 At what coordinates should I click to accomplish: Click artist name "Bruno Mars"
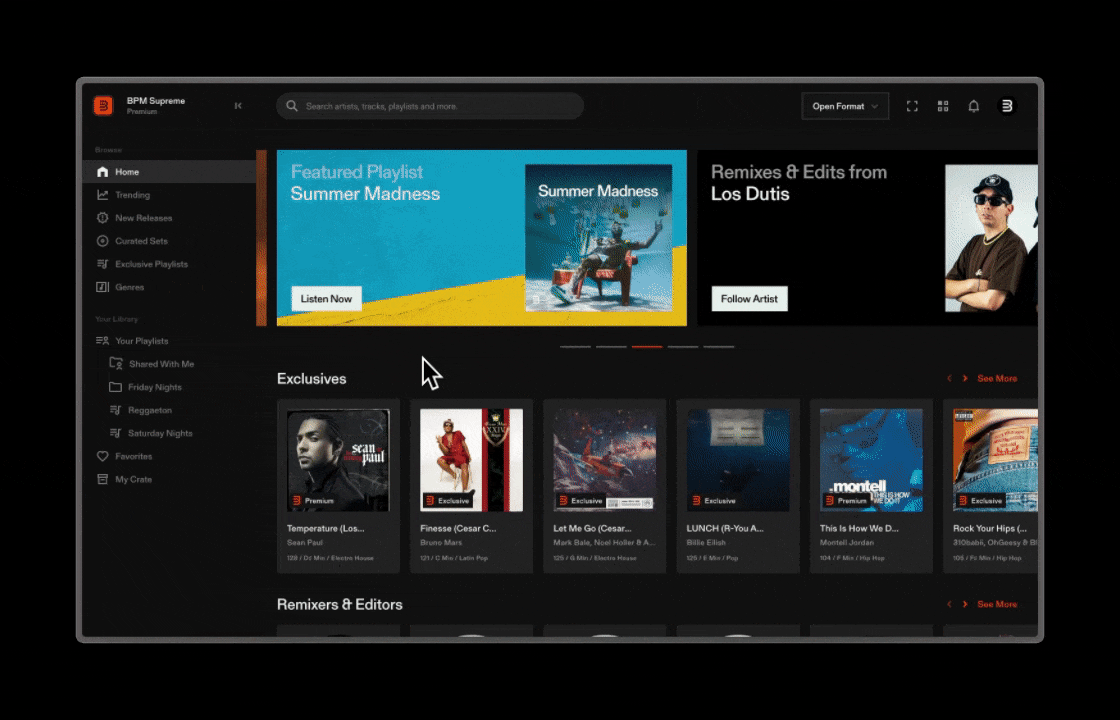(441, 543)
